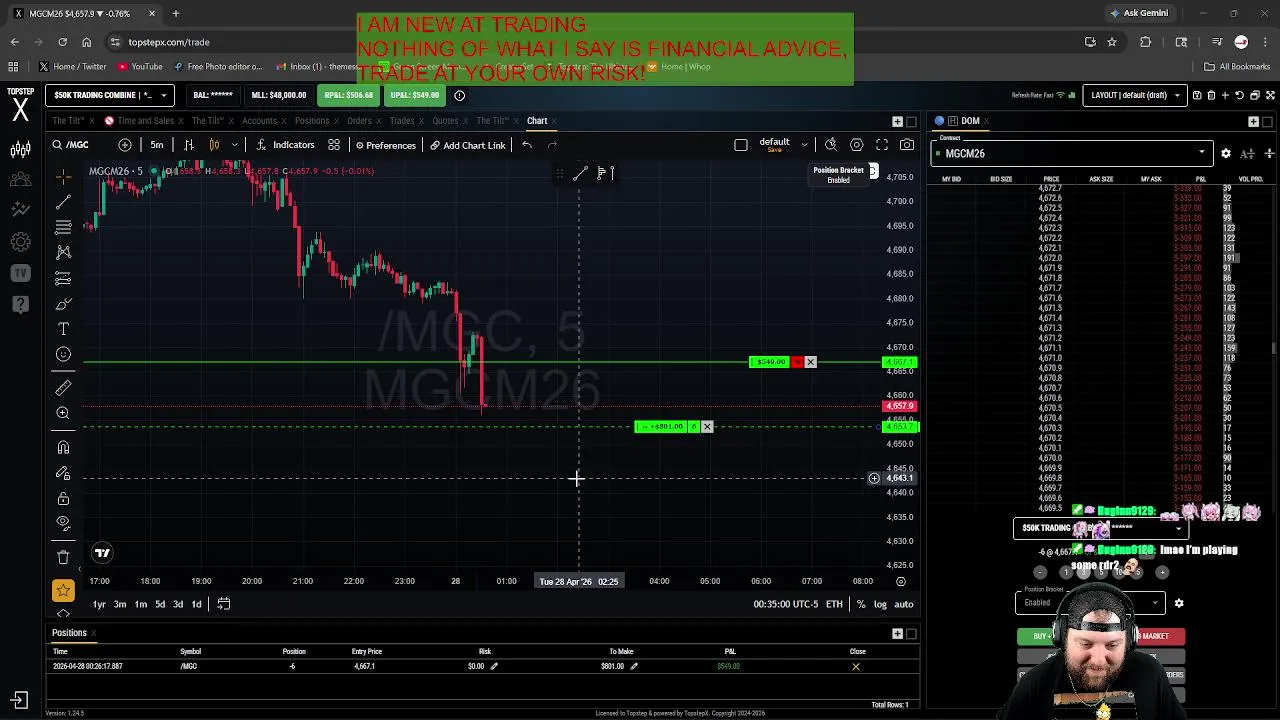The width and height of the screenshot is (1280, 720).
Task: Switch to the Trades tab
Action: click(x=402, y=121)
